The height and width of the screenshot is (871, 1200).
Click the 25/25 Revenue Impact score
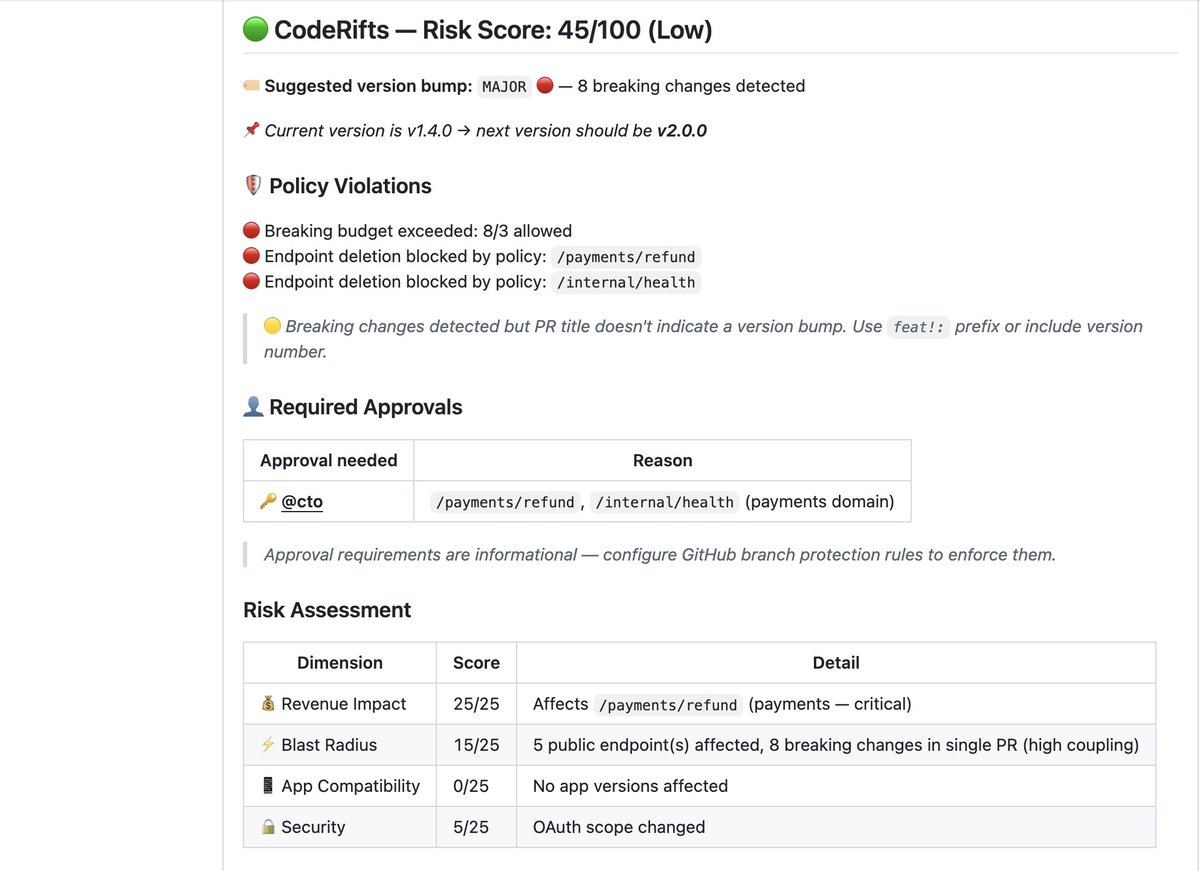click(476, 704)
